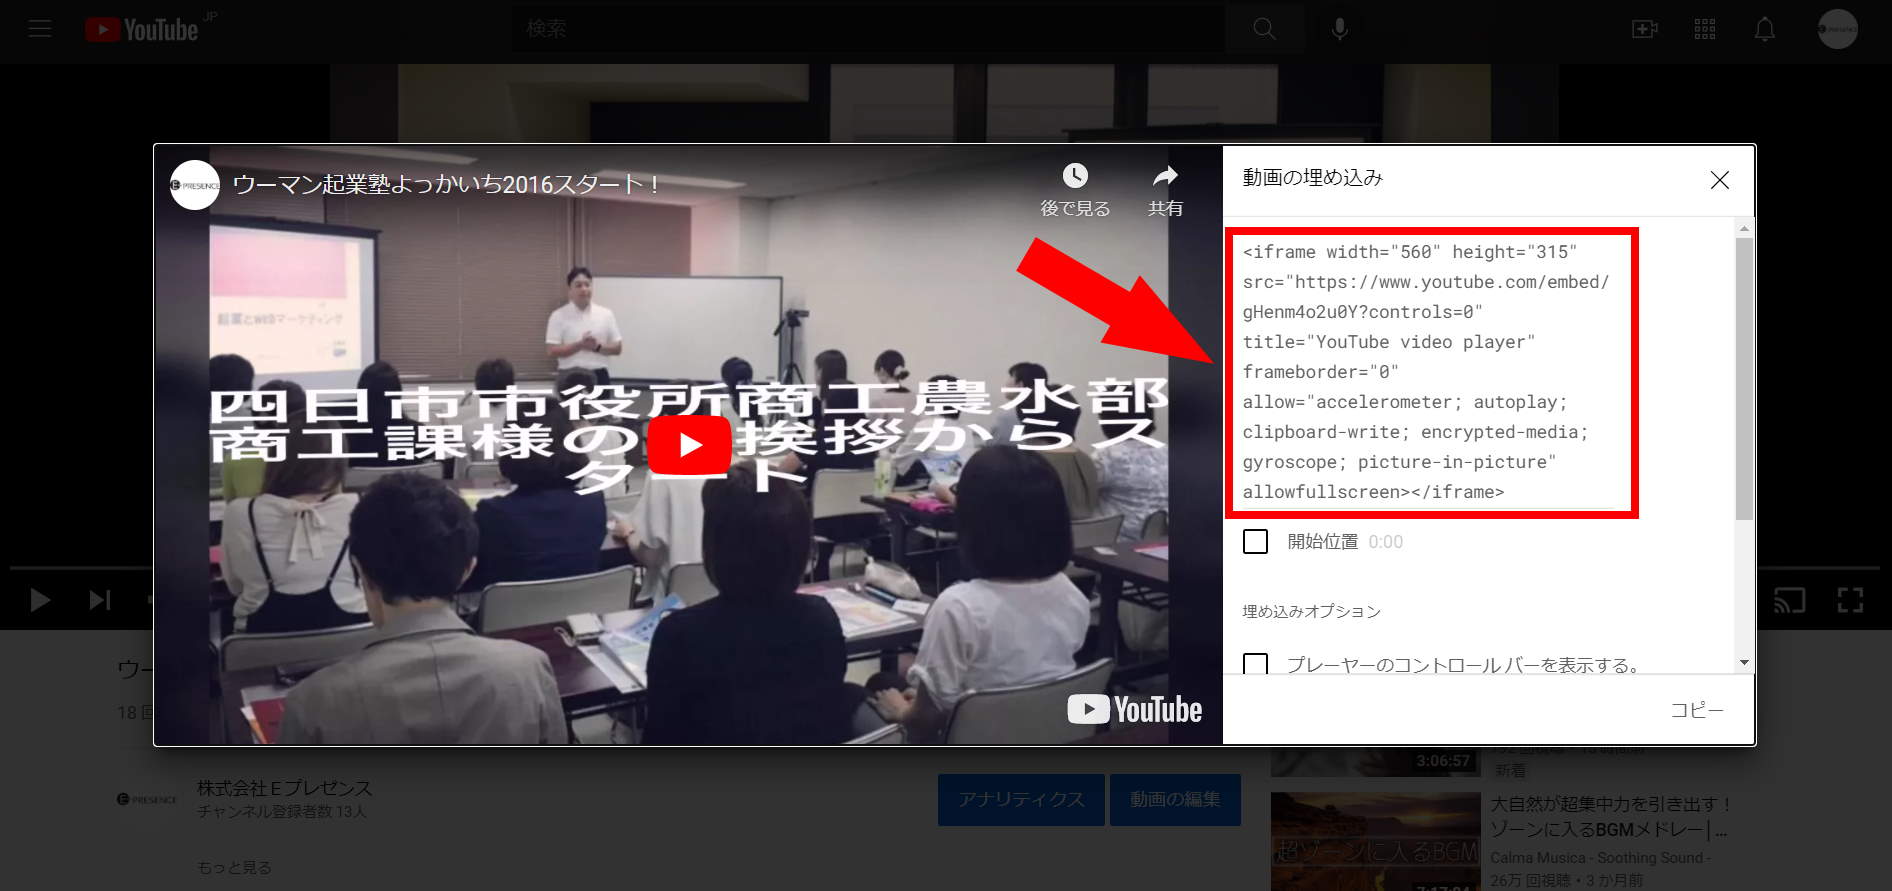Enter fullscreen on main player
Image resolution: width=1892 pixels, height=891 pixels.
coord(1850,600)
